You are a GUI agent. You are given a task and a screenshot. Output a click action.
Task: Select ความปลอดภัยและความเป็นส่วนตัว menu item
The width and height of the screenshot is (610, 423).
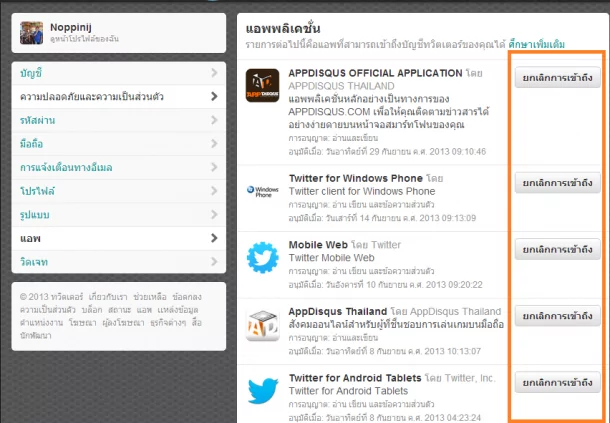point(119,97)
